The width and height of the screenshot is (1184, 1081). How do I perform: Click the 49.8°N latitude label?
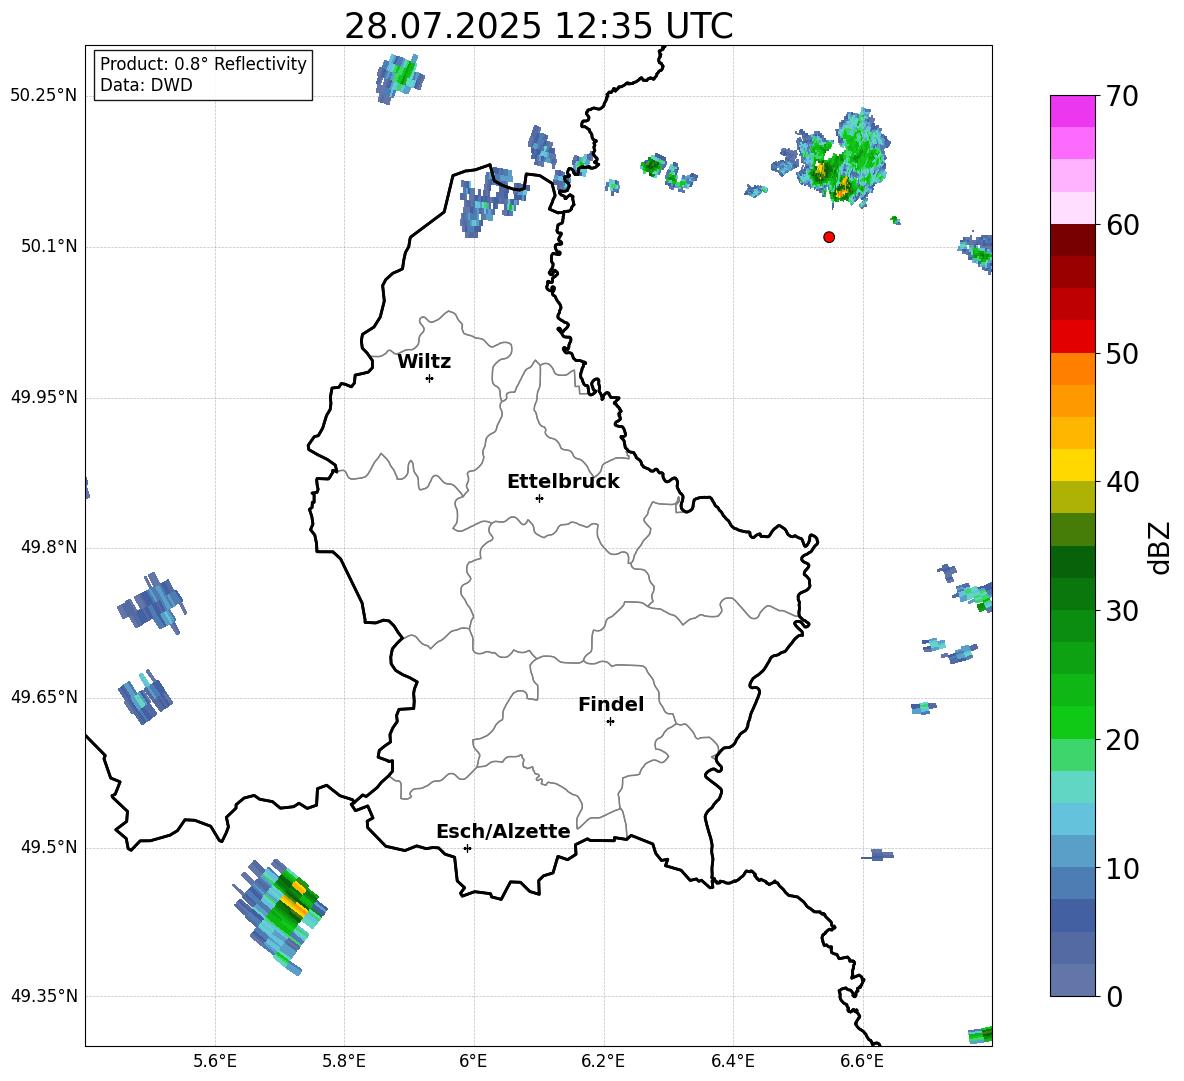49,547
